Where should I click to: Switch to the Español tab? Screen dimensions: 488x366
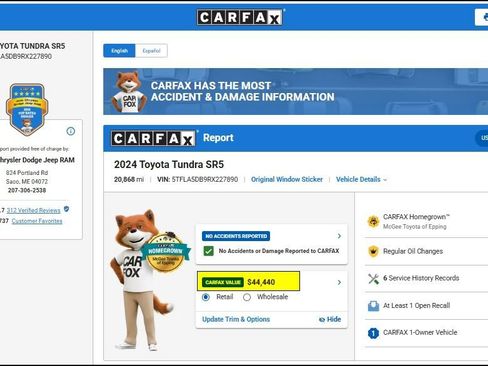(x=151, y=51)
